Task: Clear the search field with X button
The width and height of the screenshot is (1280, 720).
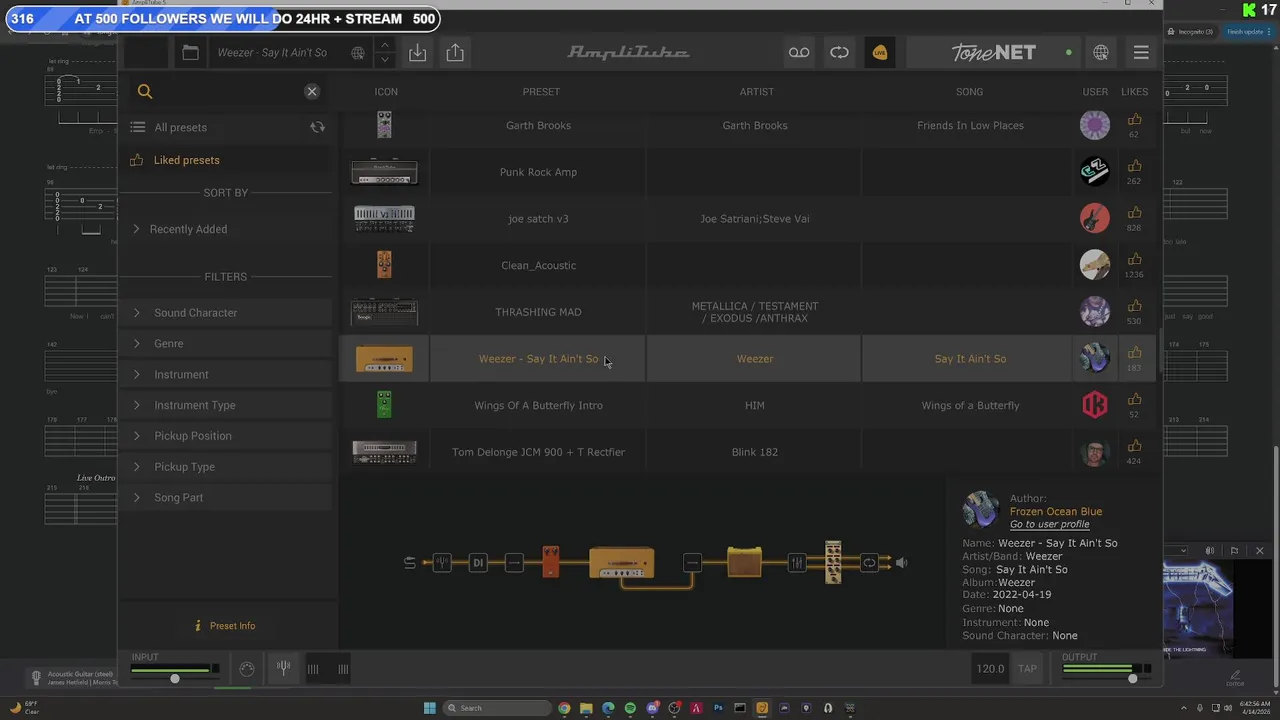Action: click(312, 92)
